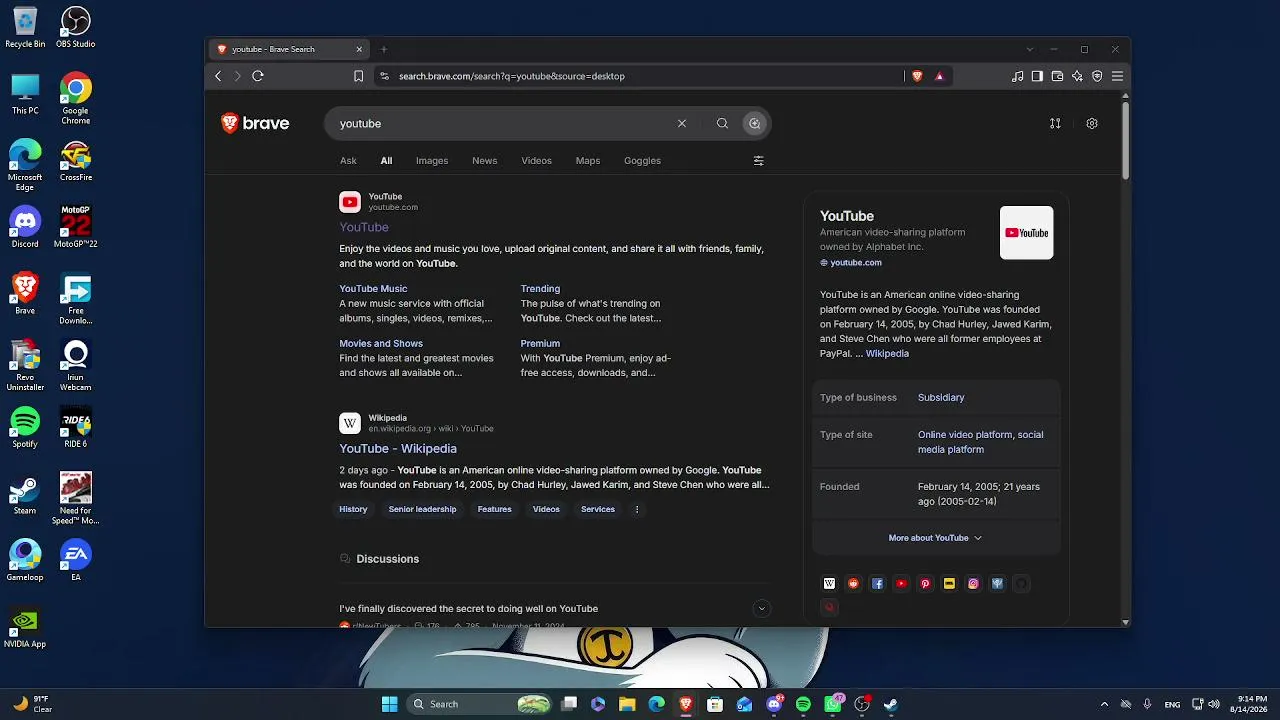Open the Wikipedia profile icon in infobox
The width and height of the screenshot is (1280, 720).
[829, 584]
